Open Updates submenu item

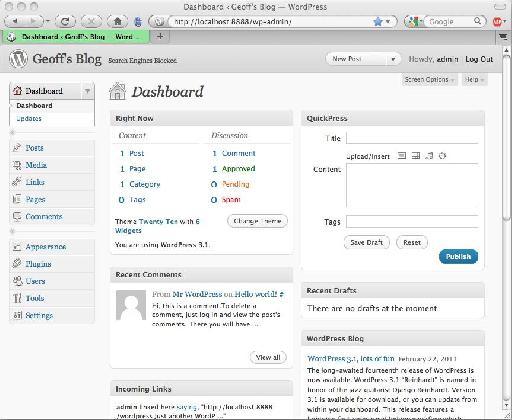point(29,119)
